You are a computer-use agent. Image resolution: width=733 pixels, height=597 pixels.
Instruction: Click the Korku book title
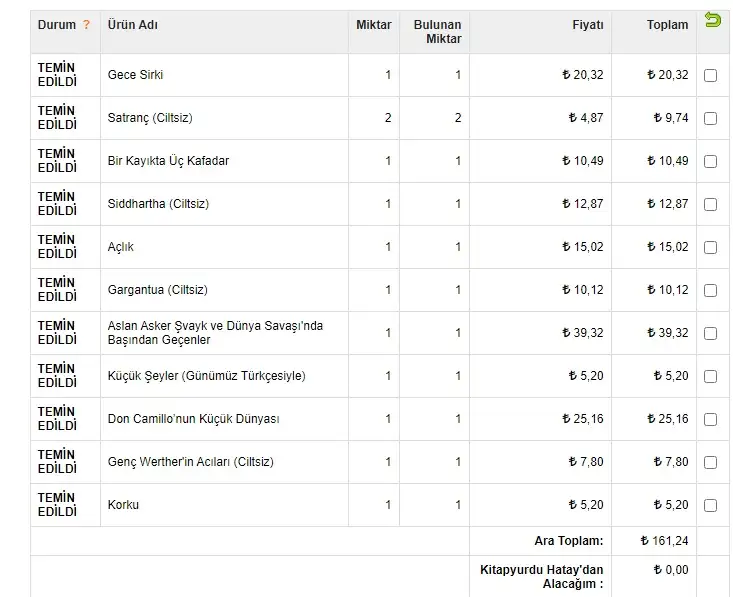[123, 505]
